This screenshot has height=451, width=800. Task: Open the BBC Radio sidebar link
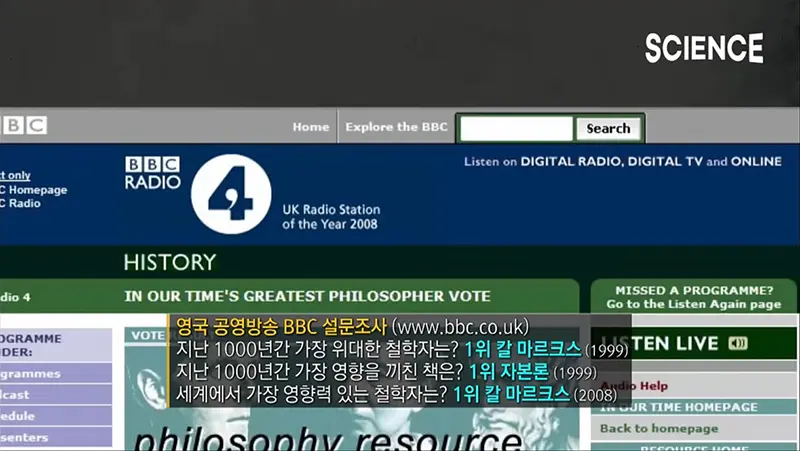coord(20,203)
